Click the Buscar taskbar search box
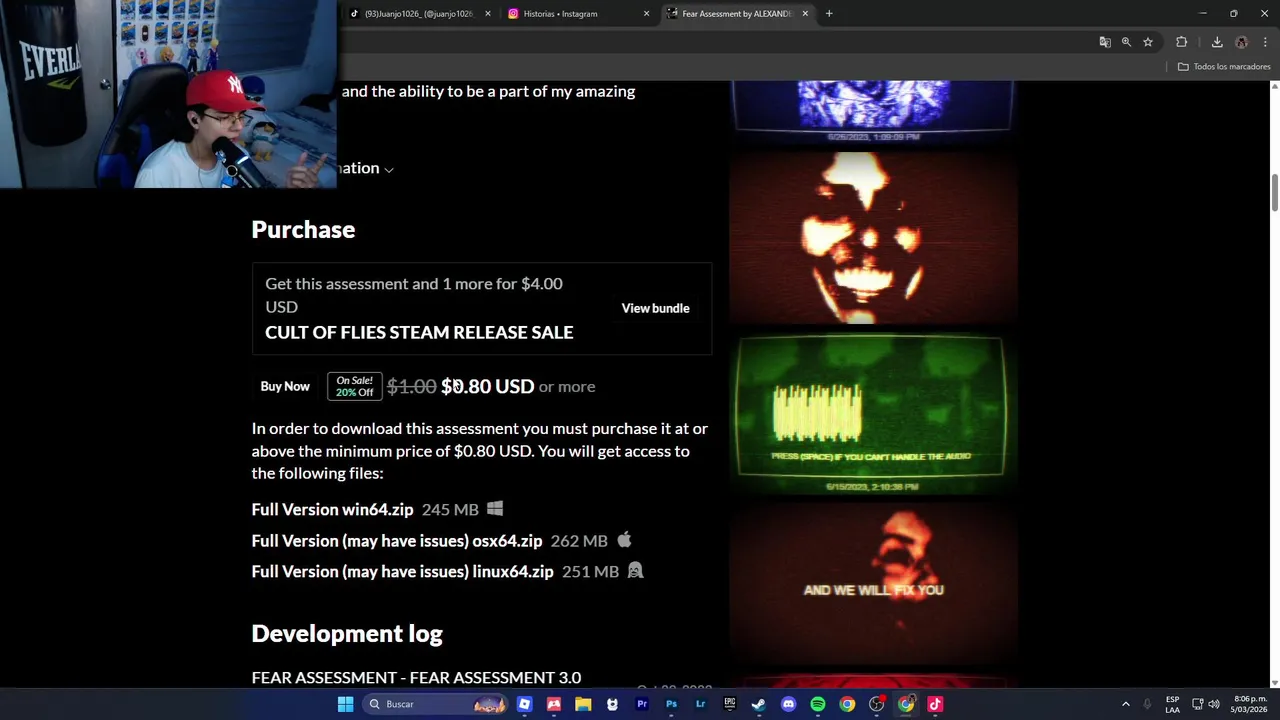The width and height of the screenshot is (1280, 720). pos(436,704)
